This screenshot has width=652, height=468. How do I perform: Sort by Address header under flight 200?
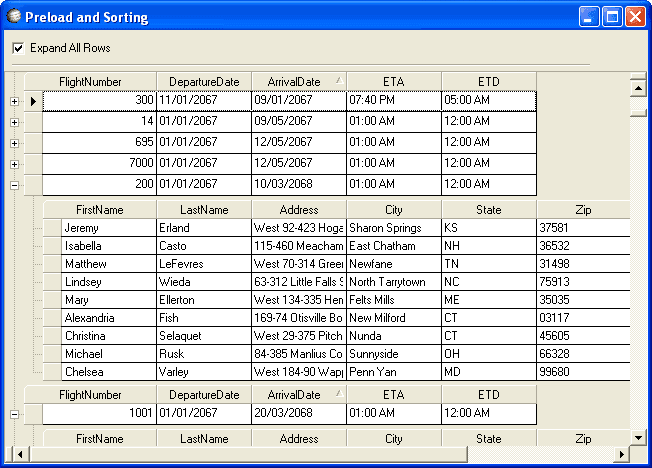(x=299, y=210)
